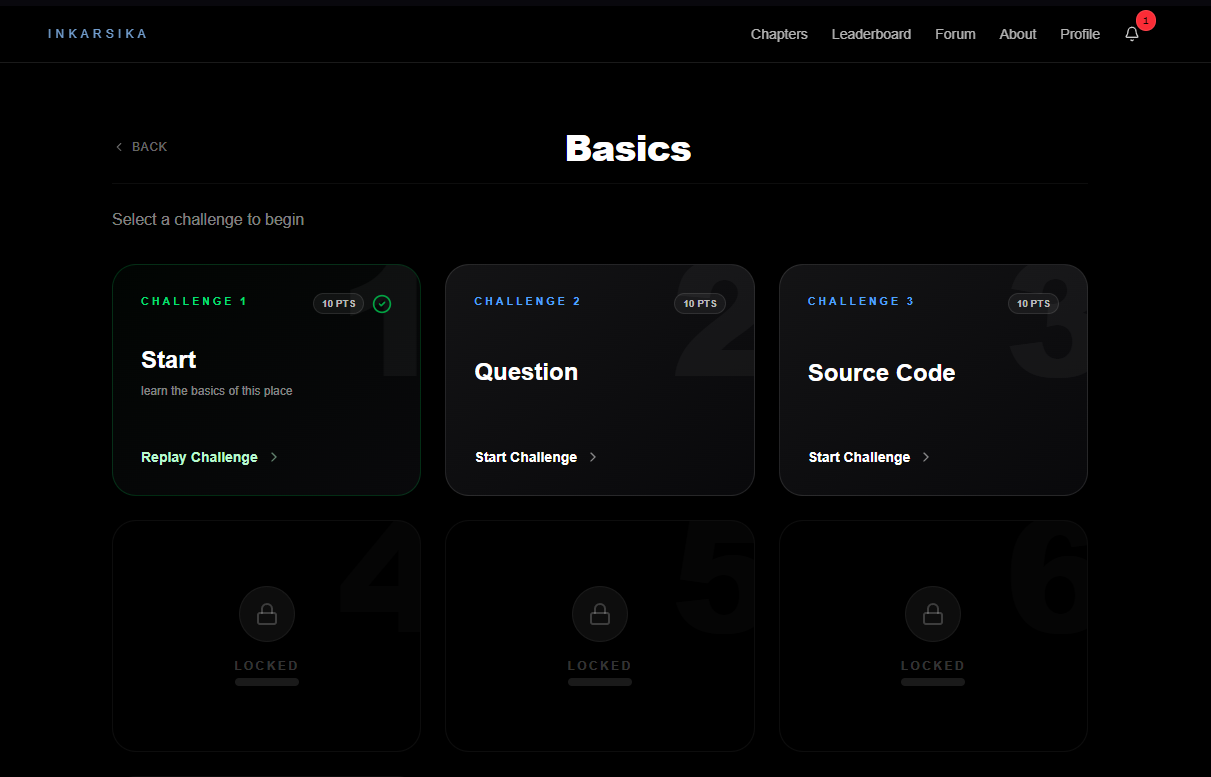This screenshot has height=777, width=1211.
Task: Open your Profile
Action: pyautogui.click(x=1079, y=33)
